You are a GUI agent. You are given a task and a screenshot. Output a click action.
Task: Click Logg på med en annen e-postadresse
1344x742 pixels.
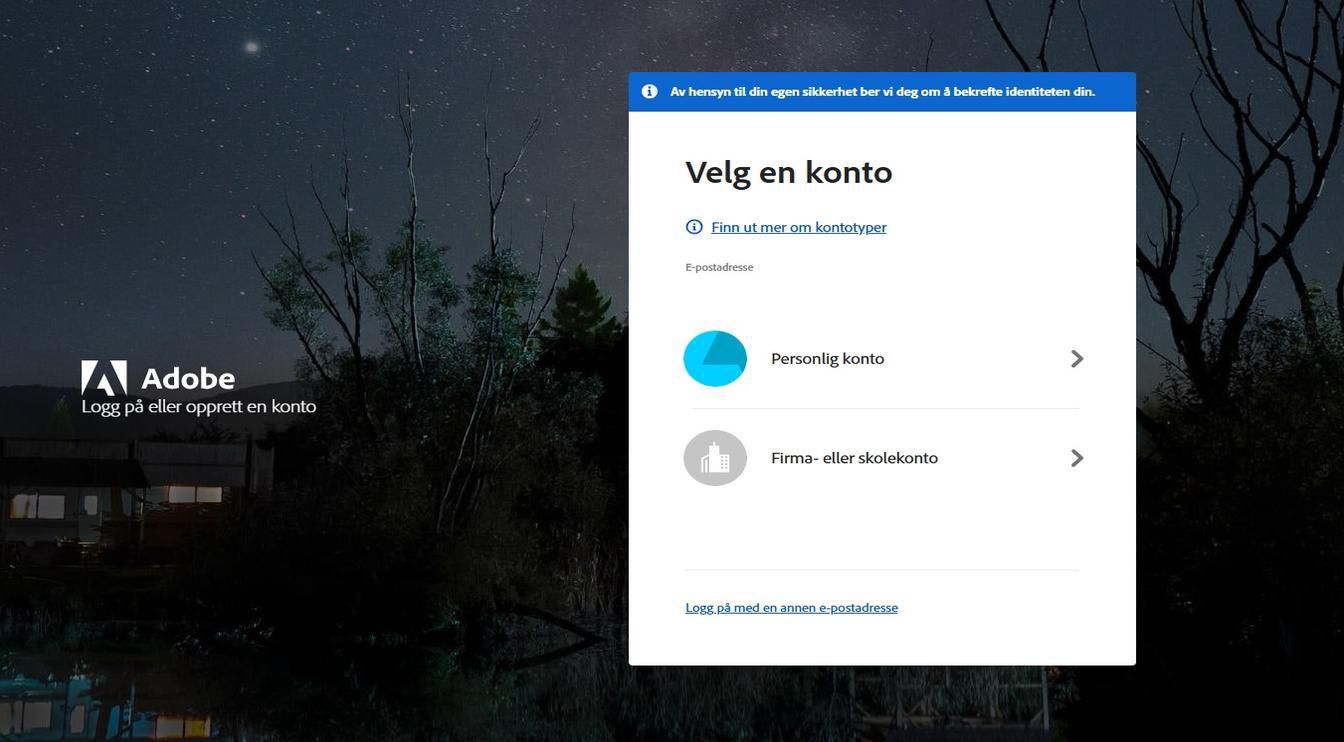[791, 607]
